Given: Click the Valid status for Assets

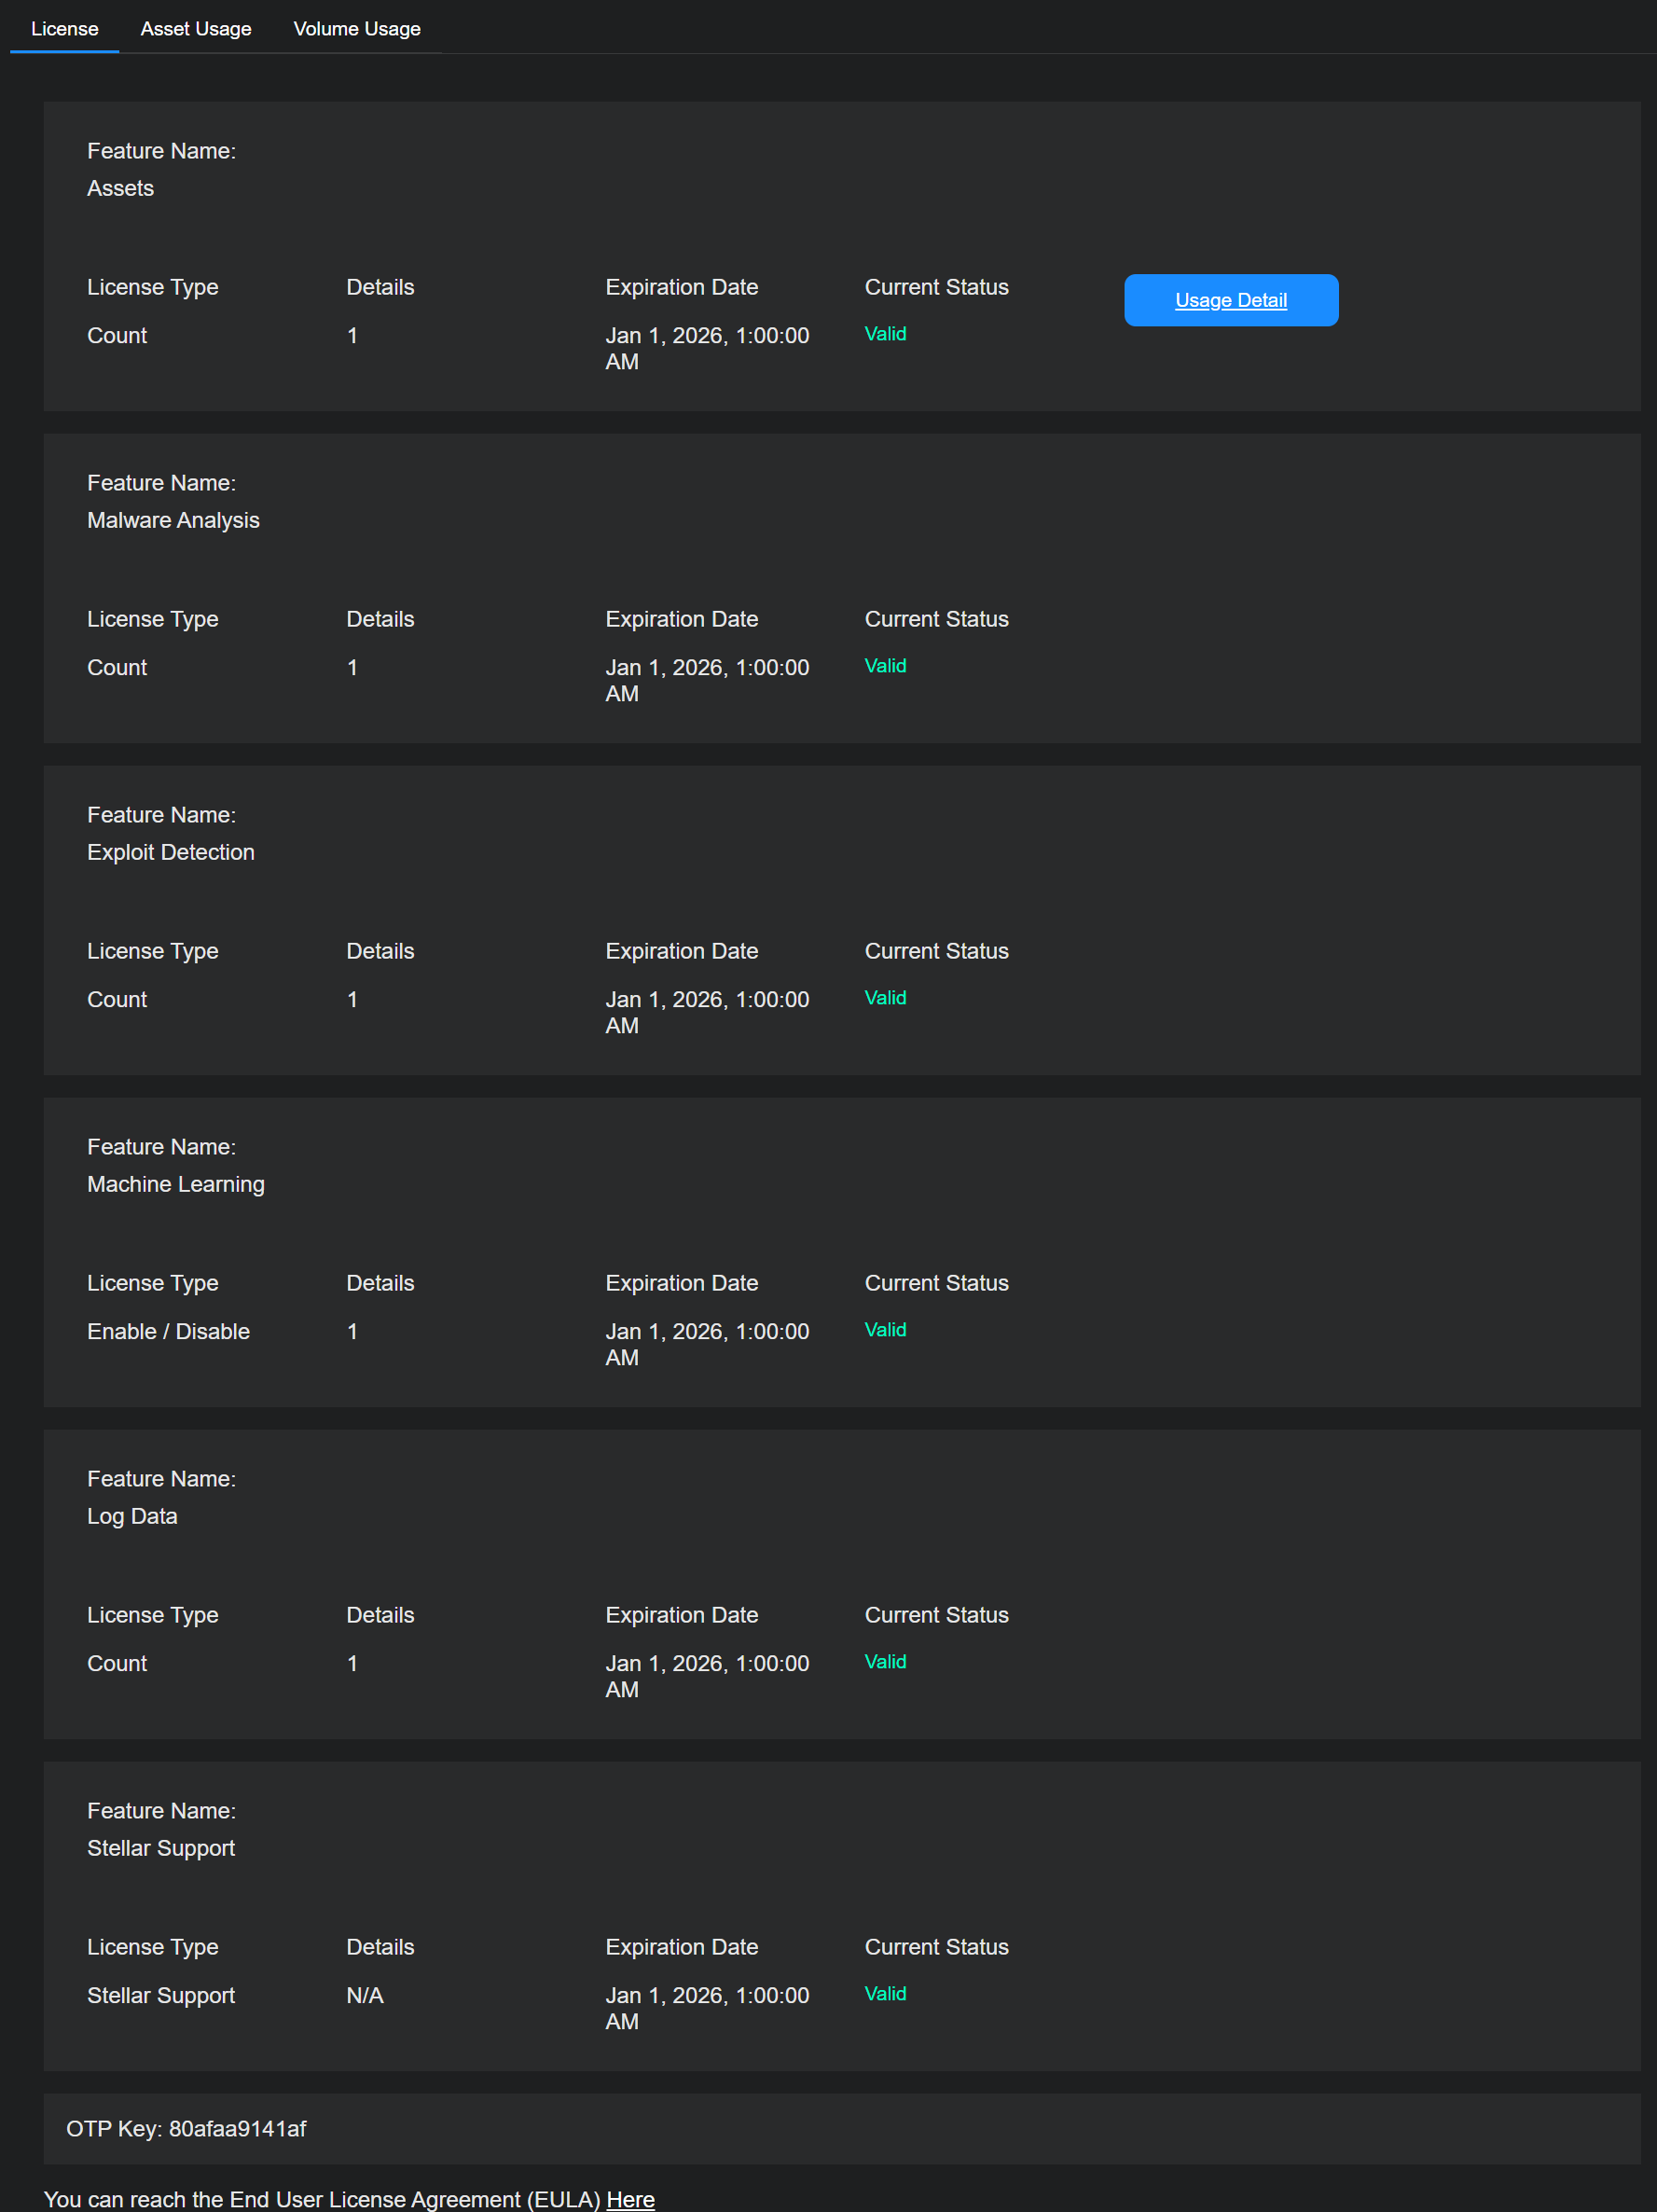Looking at the screenshot, I should coord(885,334).
